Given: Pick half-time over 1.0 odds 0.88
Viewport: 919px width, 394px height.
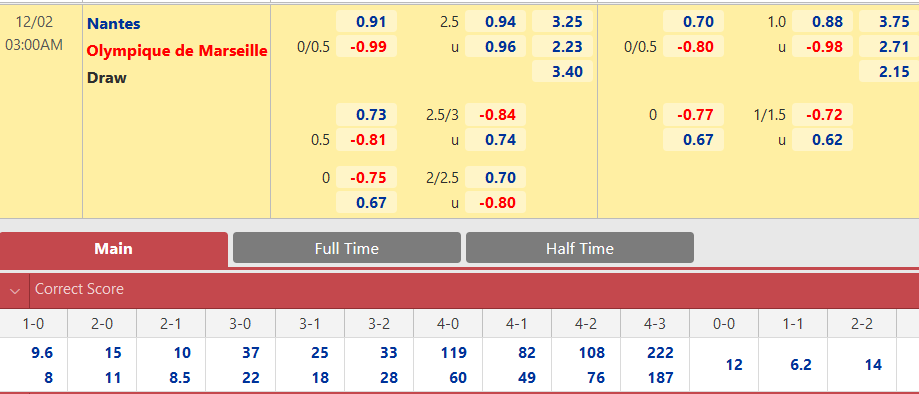Looking at the screenshot, I should click(x=822, y=22).
